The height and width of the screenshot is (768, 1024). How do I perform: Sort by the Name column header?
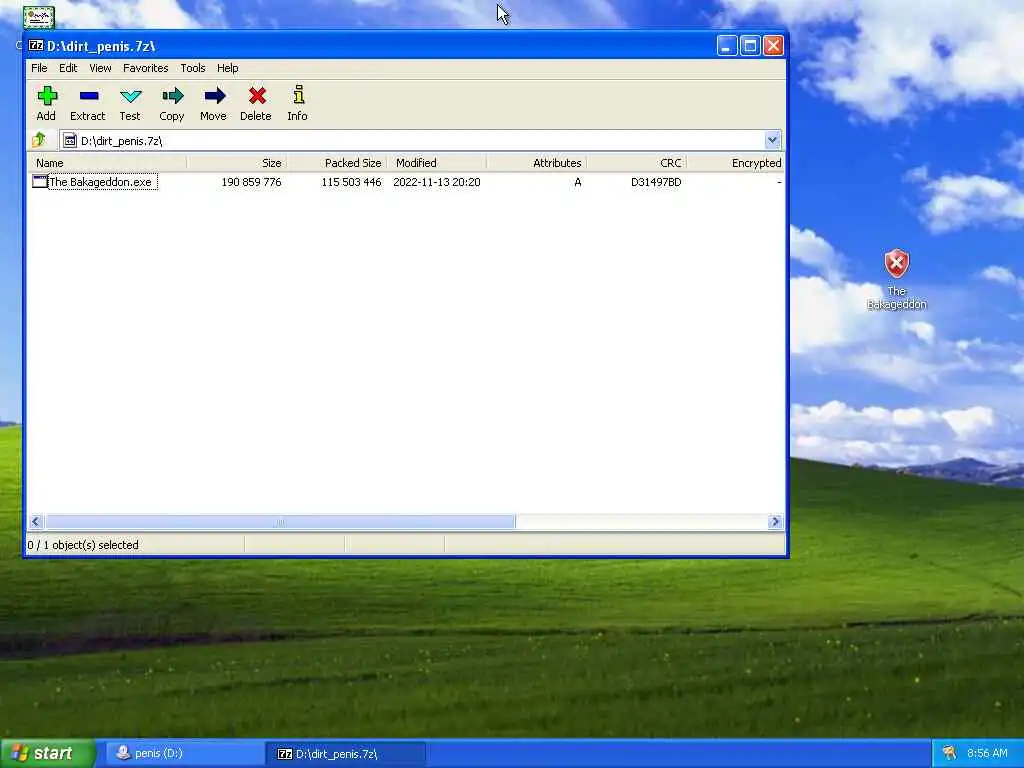(x=107, y=163)
